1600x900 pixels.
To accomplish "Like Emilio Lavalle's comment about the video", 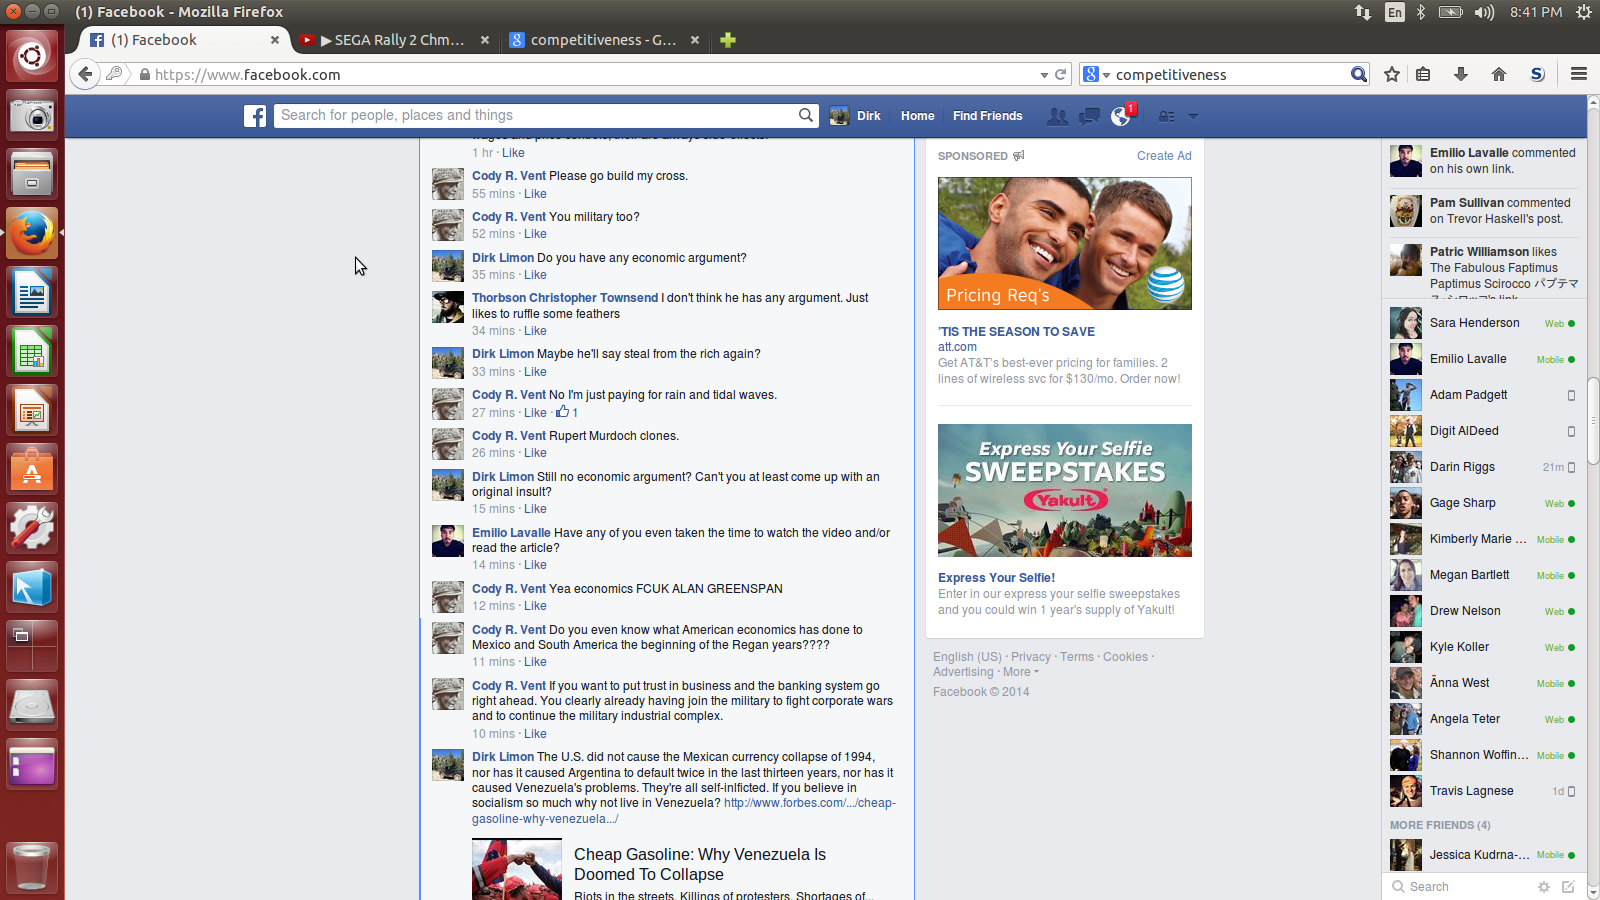I will click(535, 565).
